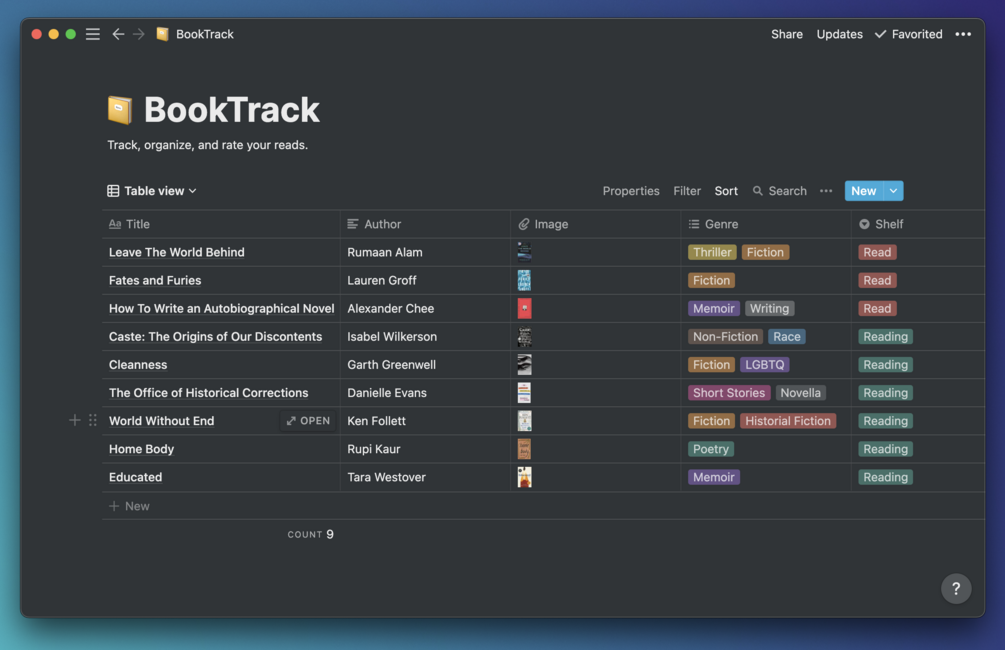Open Leave The World Behind cover thumbnail
The image size is (1005, 650).
524,252
